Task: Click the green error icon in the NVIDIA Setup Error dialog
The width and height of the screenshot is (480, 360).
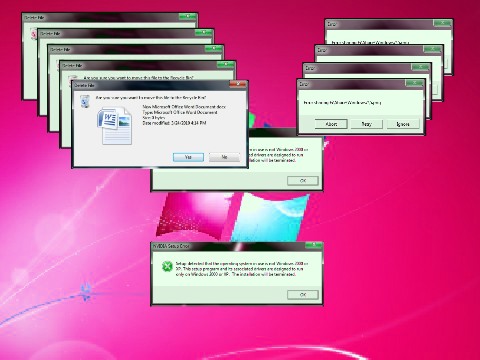Action: [x=167, y=266]
